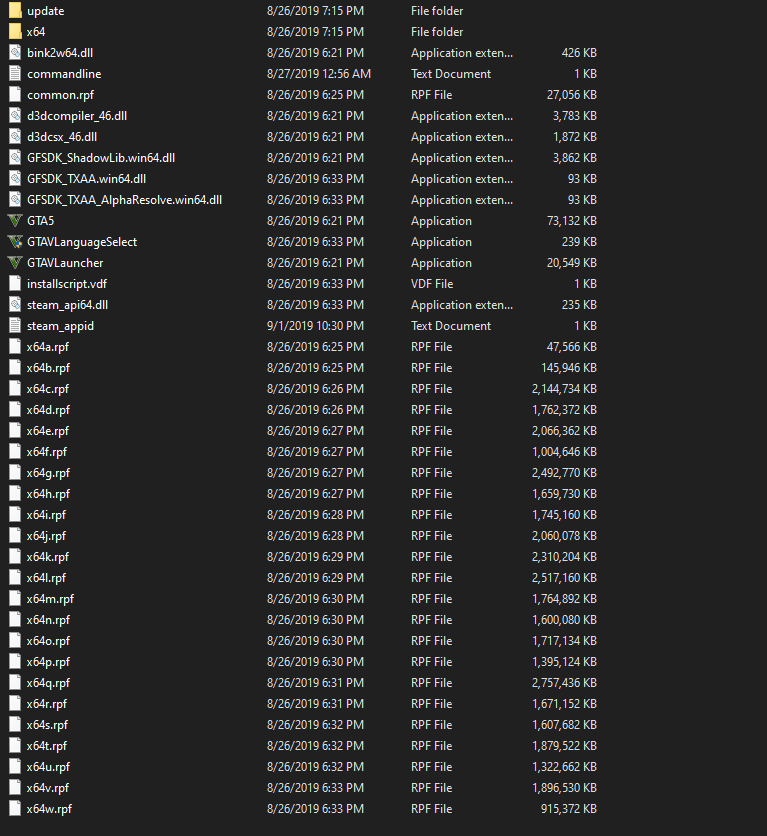The image size is (767, 836).
Task: Click the 9/1/2019 10:30 PM date
Action: click(x=316, y=326)
